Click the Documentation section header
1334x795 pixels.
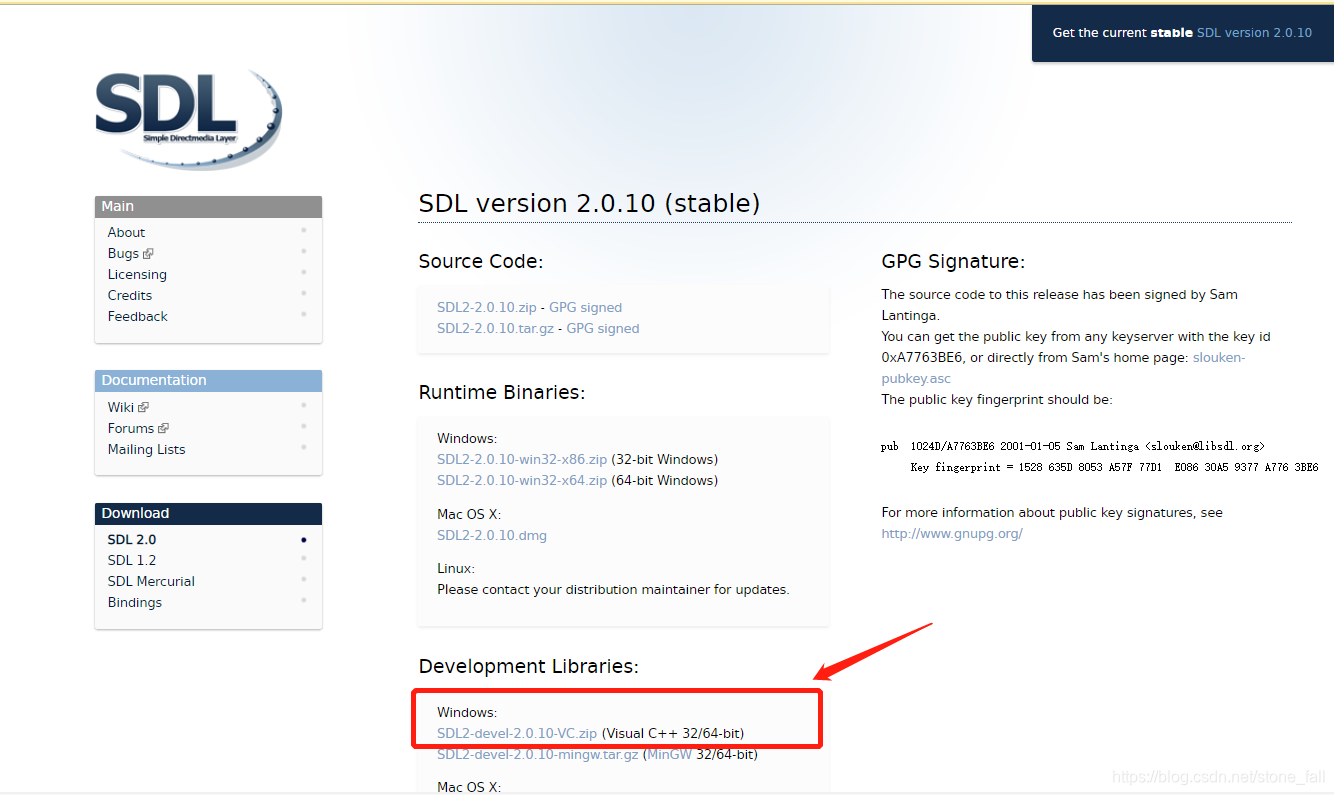tap(208, 380)
